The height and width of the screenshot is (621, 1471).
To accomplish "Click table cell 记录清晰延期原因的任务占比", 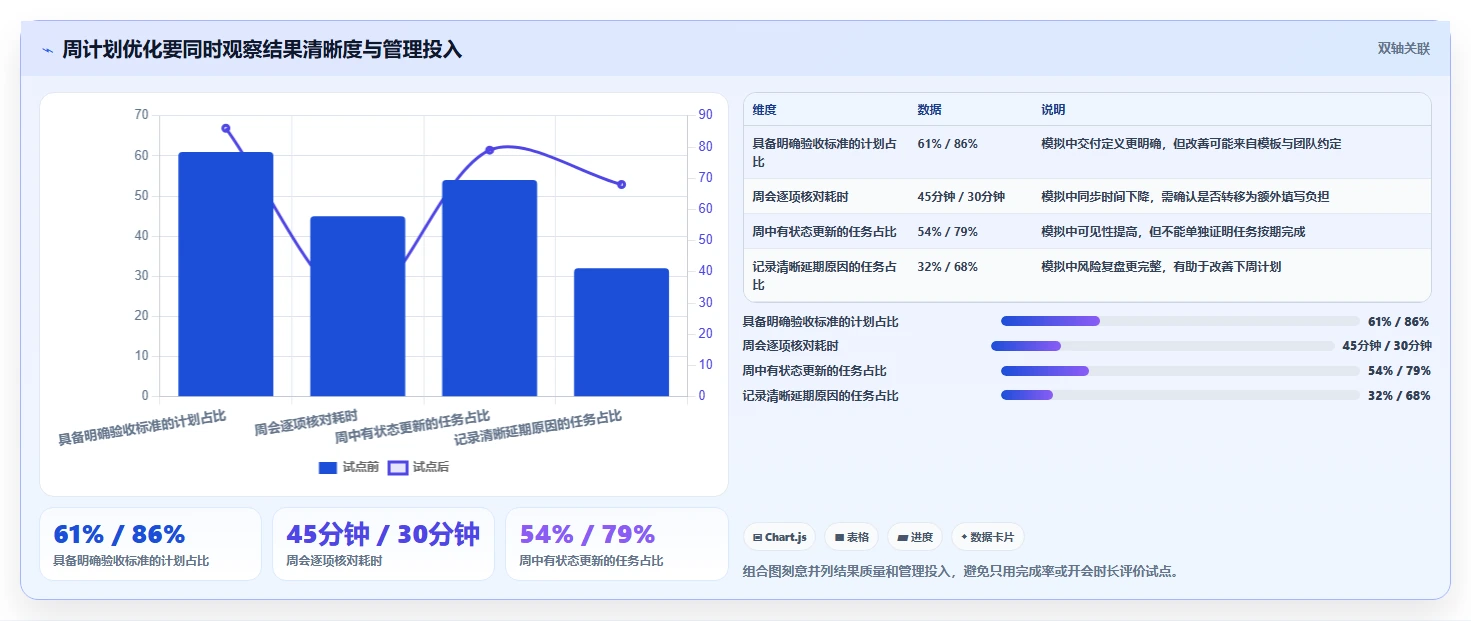I will coord(825,276).
